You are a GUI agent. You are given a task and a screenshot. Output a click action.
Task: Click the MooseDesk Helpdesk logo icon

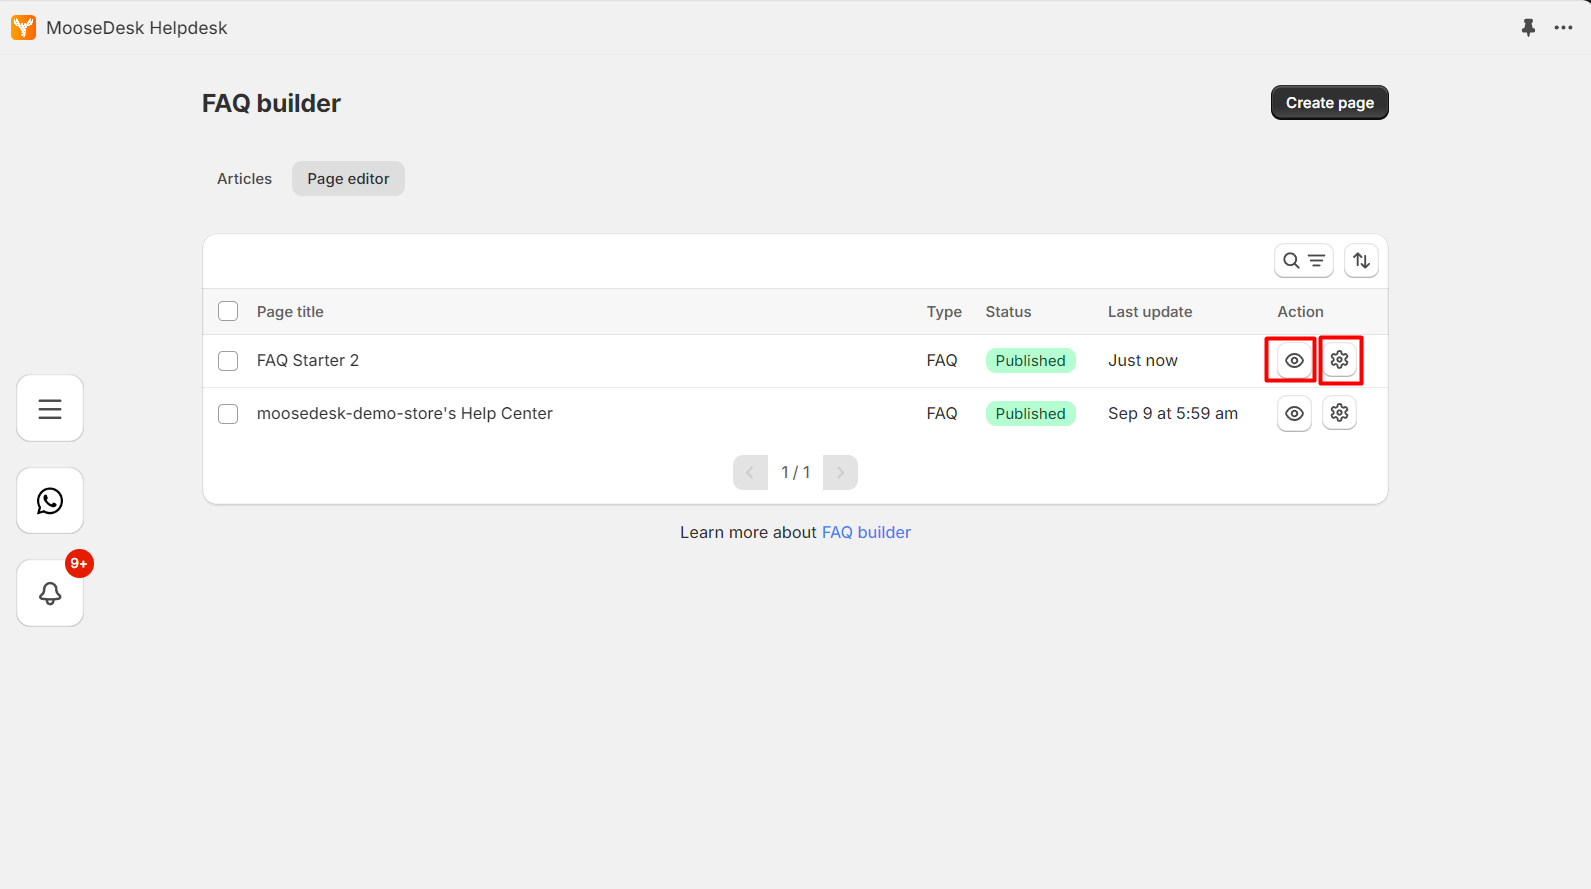tap(24, 28)
